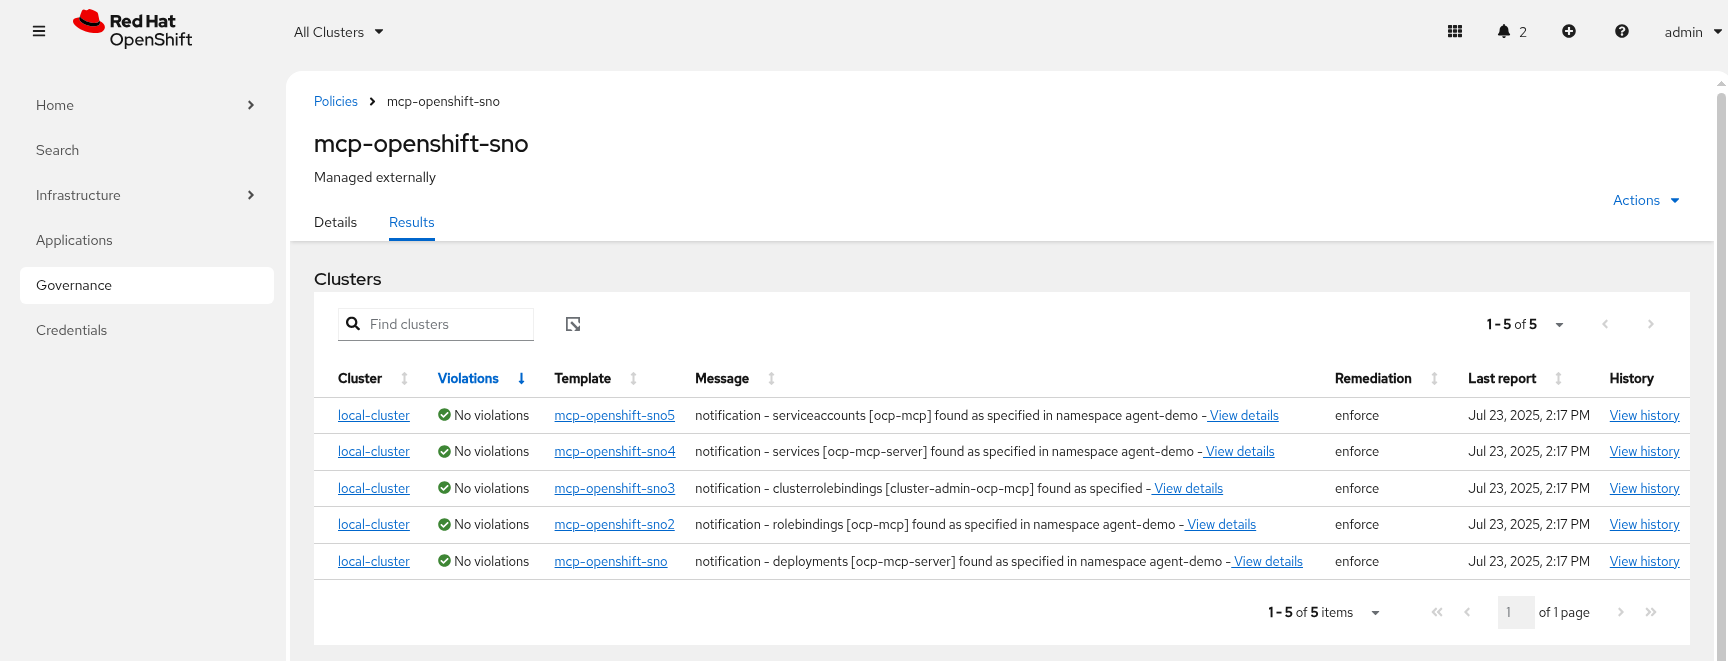The height and width of the screenshot is (661, 1728).
Task: Expand the Infrastructure navigation section
Action: click(x=146, y=195)
